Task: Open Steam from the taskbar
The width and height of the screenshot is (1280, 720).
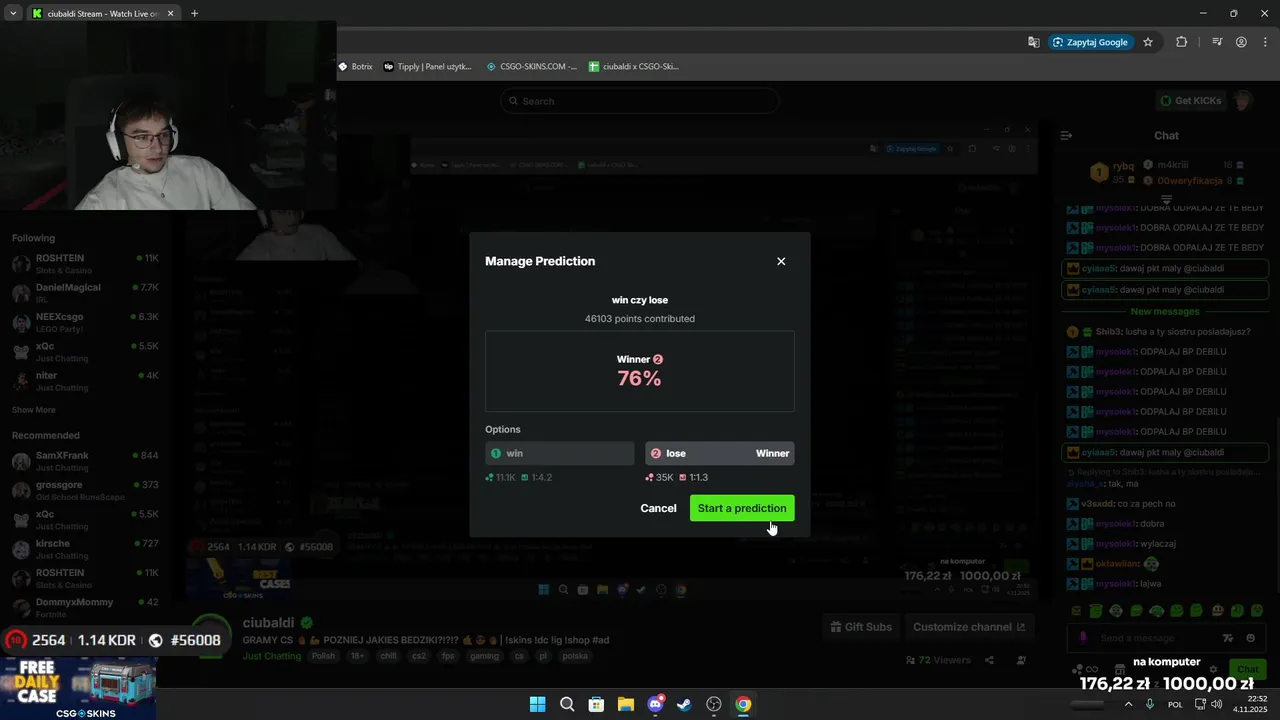Action: (684, 704)
